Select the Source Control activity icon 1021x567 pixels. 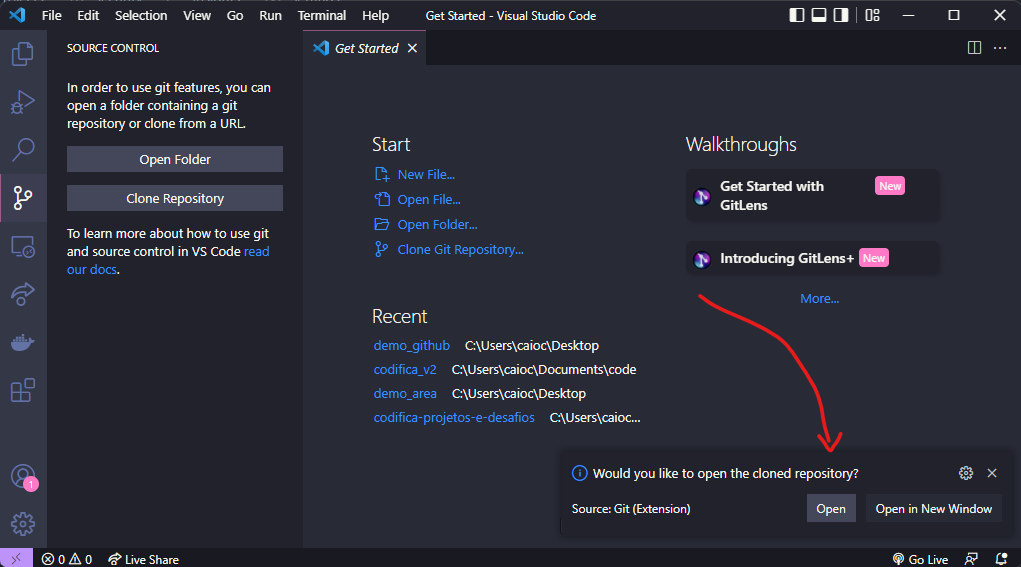(22, 197)
